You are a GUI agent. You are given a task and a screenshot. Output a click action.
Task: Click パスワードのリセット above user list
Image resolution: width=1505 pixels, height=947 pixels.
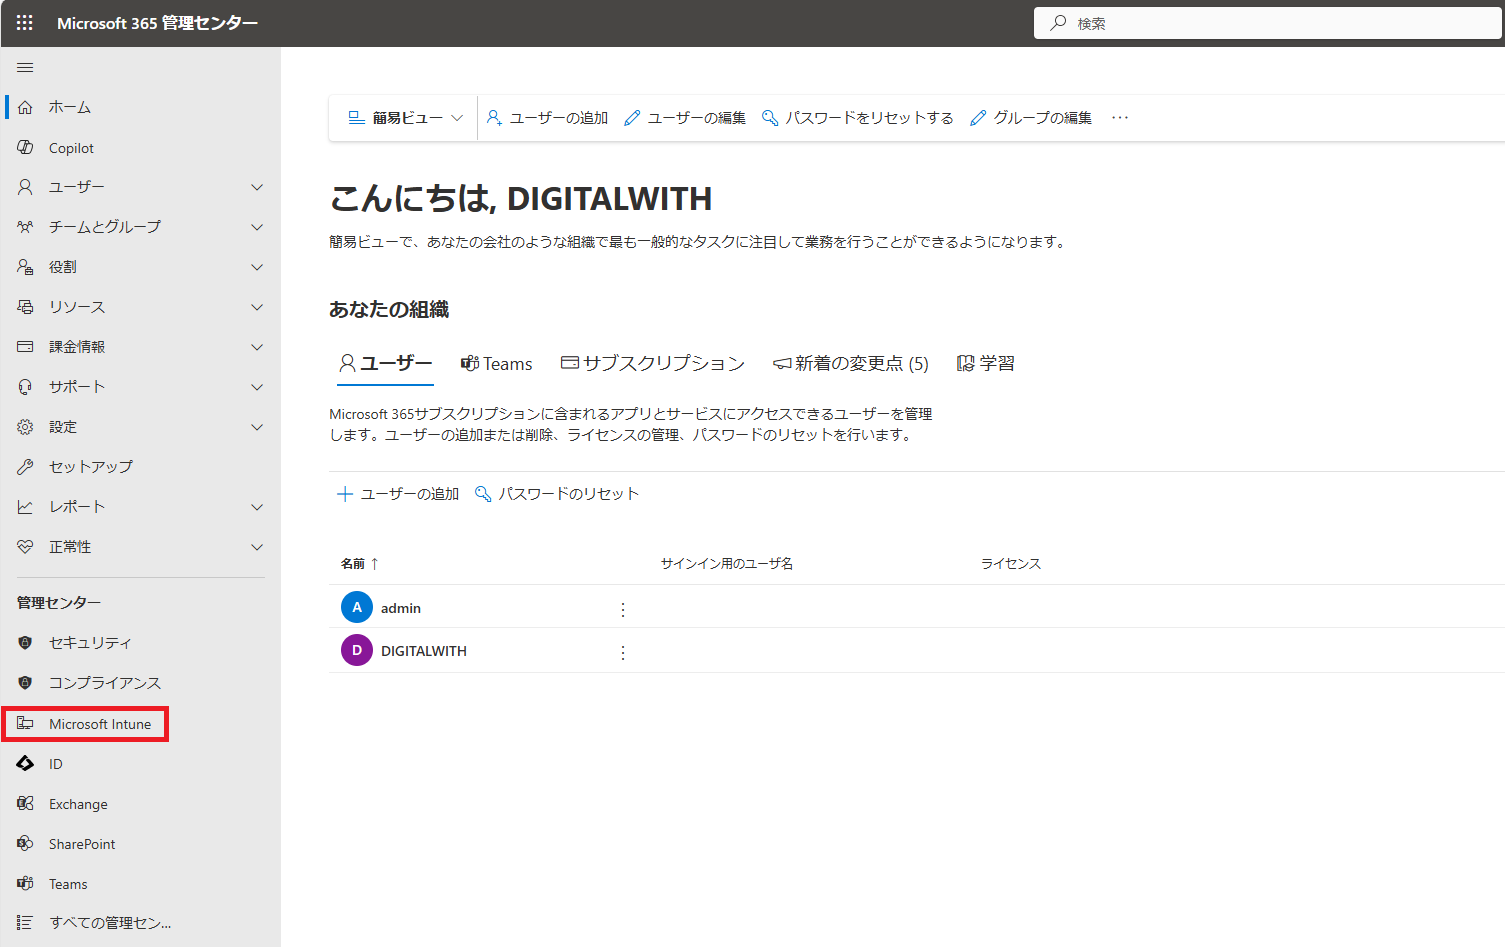(x=557, y=494)
